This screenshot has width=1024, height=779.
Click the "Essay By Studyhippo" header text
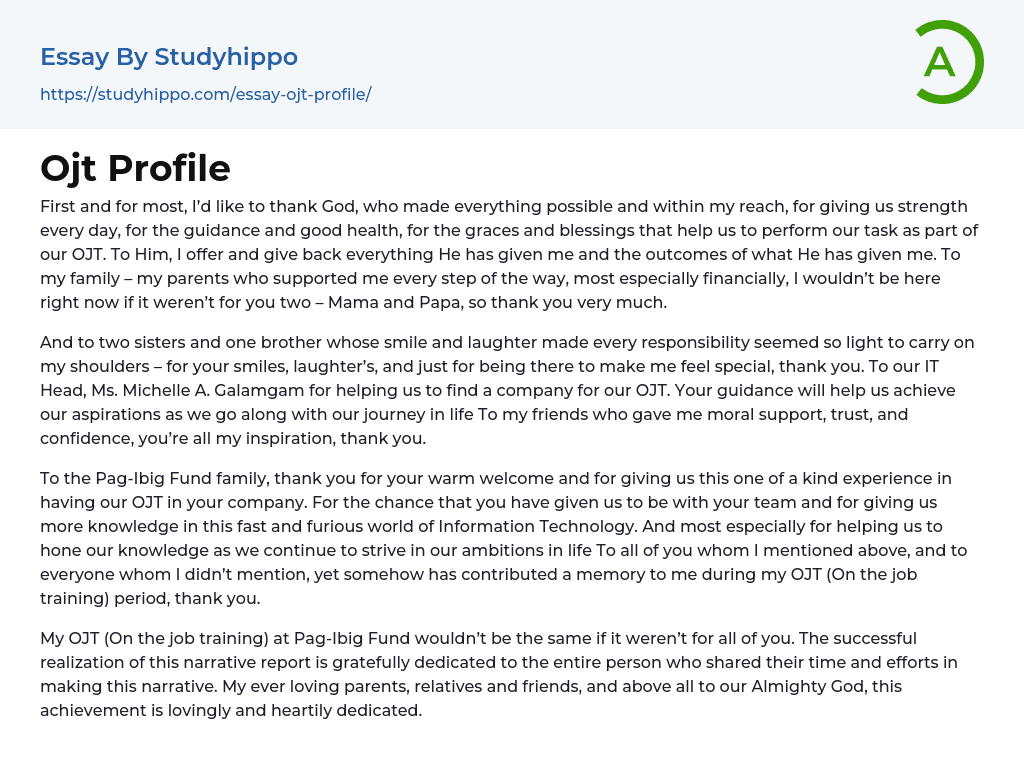click(169, 57)
